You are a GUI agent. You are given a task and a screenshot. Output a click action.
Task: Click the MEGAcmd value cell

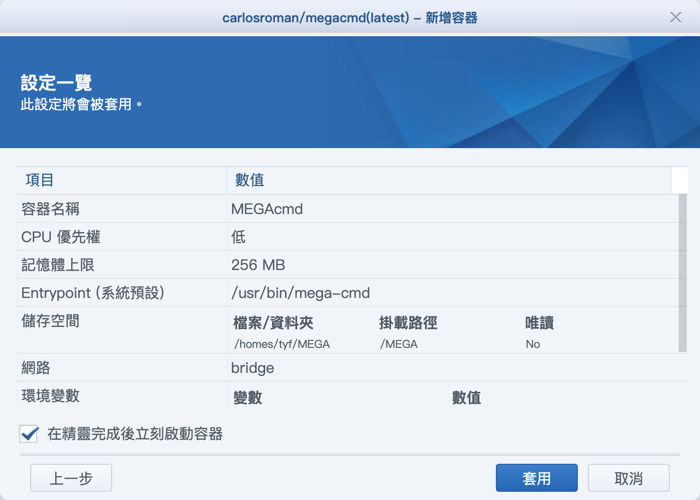pyautogui.click(x=267, y=208)
